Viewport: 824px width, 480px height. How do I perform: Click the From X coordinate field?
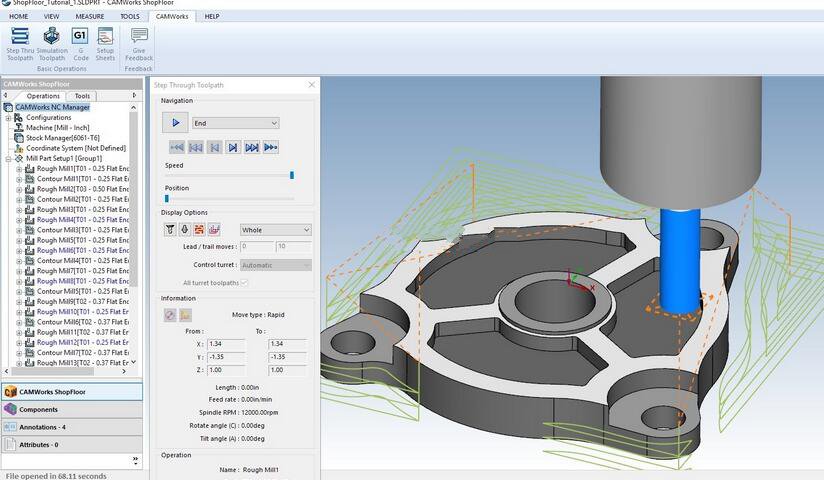pos(226,344)
